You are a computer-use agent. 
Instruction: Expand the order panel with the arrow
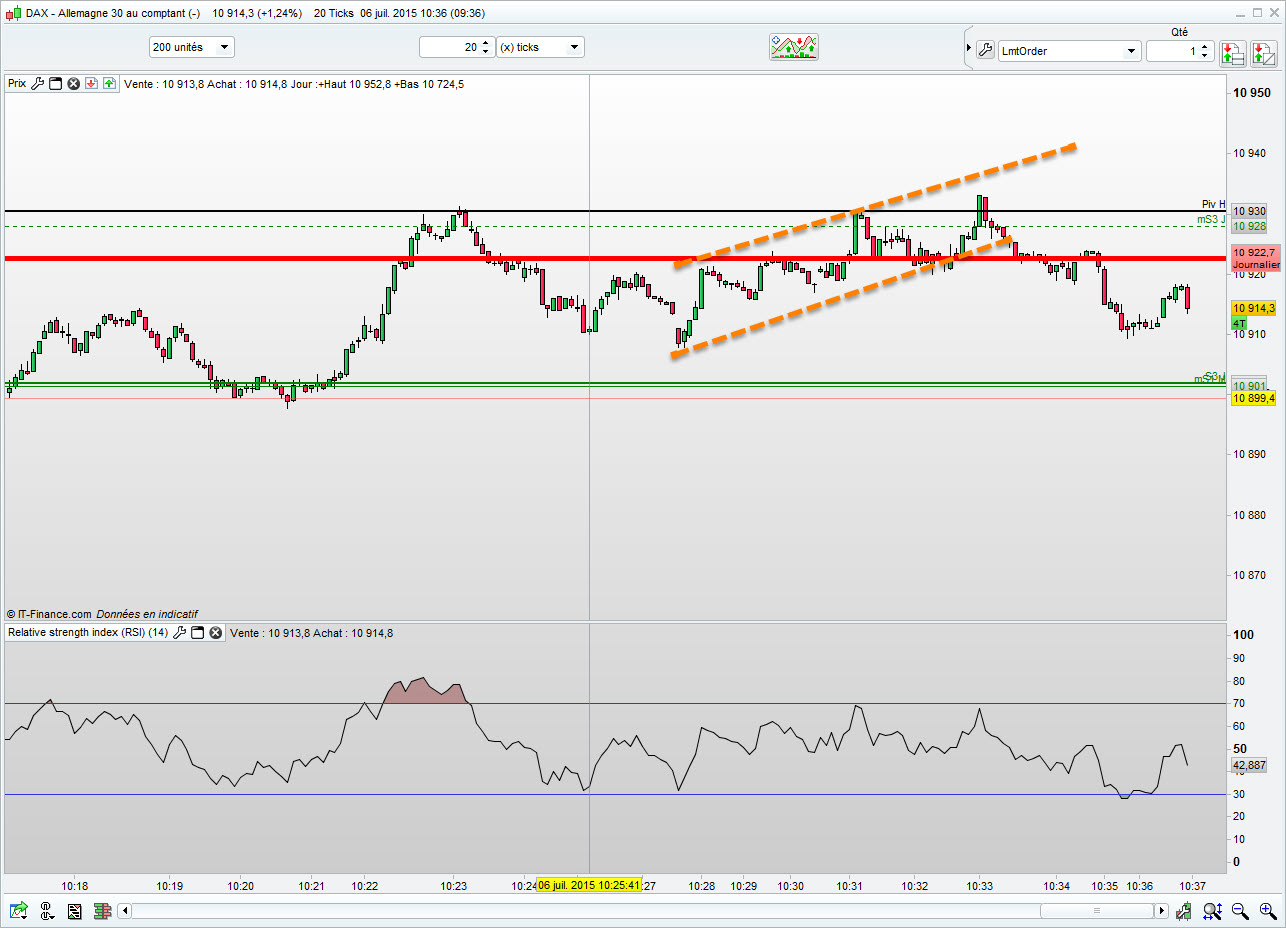tap(968, 50)
